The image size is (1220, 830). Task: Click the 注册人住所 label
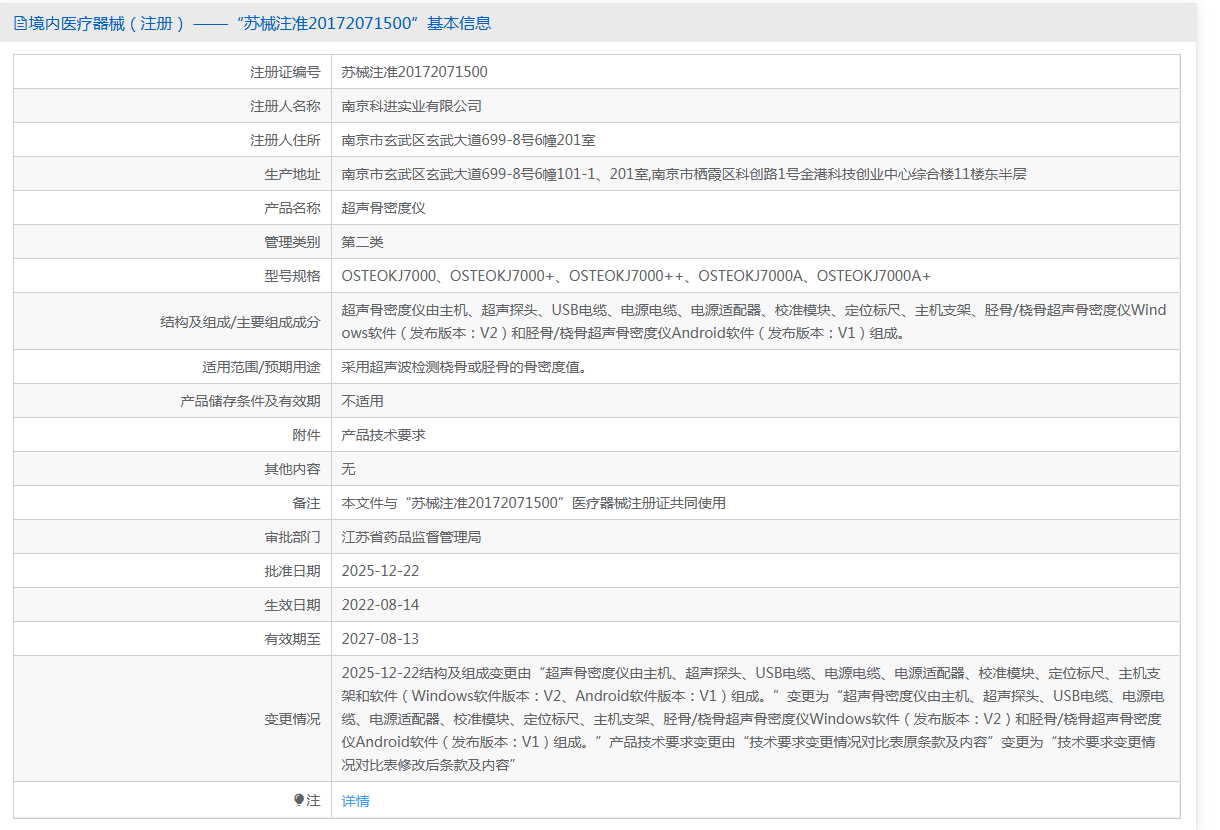pos(285,140)
